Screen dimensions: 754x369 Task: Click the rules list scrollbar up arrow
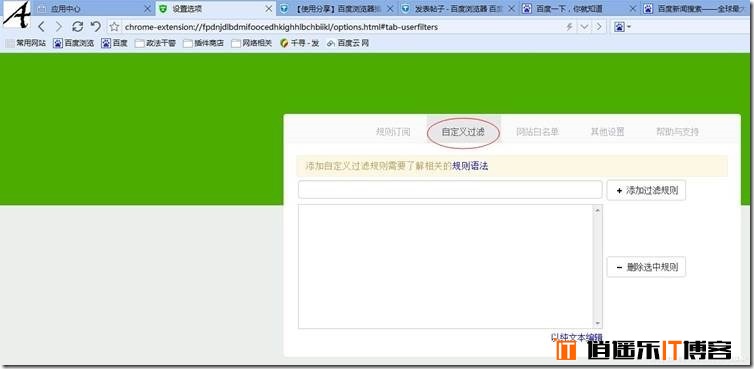tap(598, 210)
